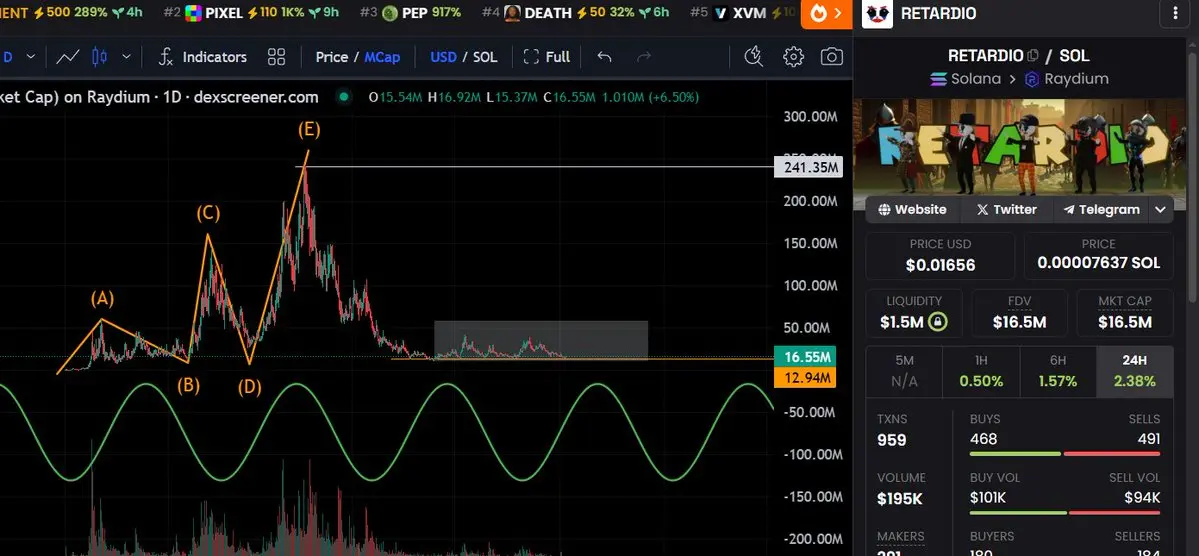
Task: Select USD as chart currency
Action: [444, 57]
